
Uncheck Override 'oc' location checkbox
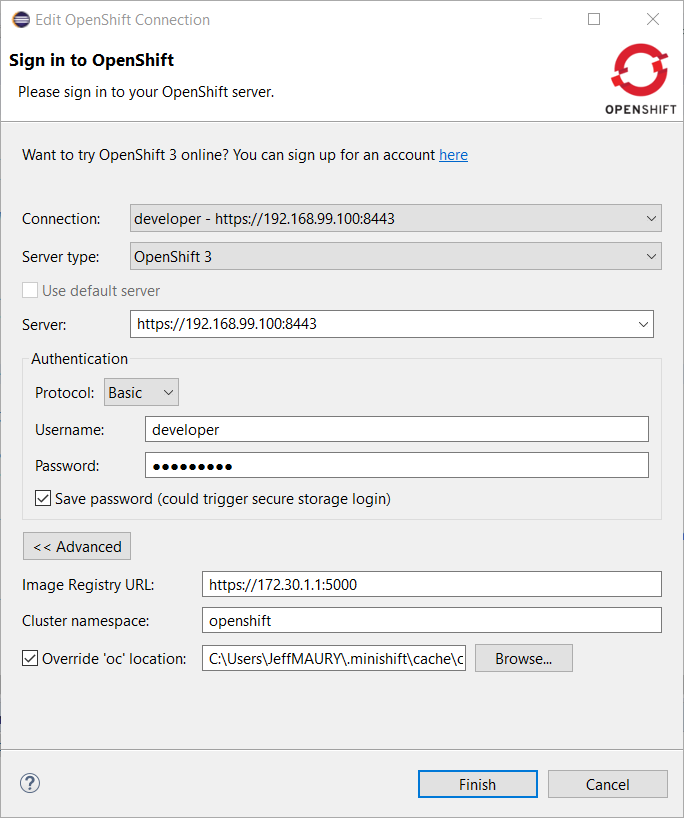point(30,658)
